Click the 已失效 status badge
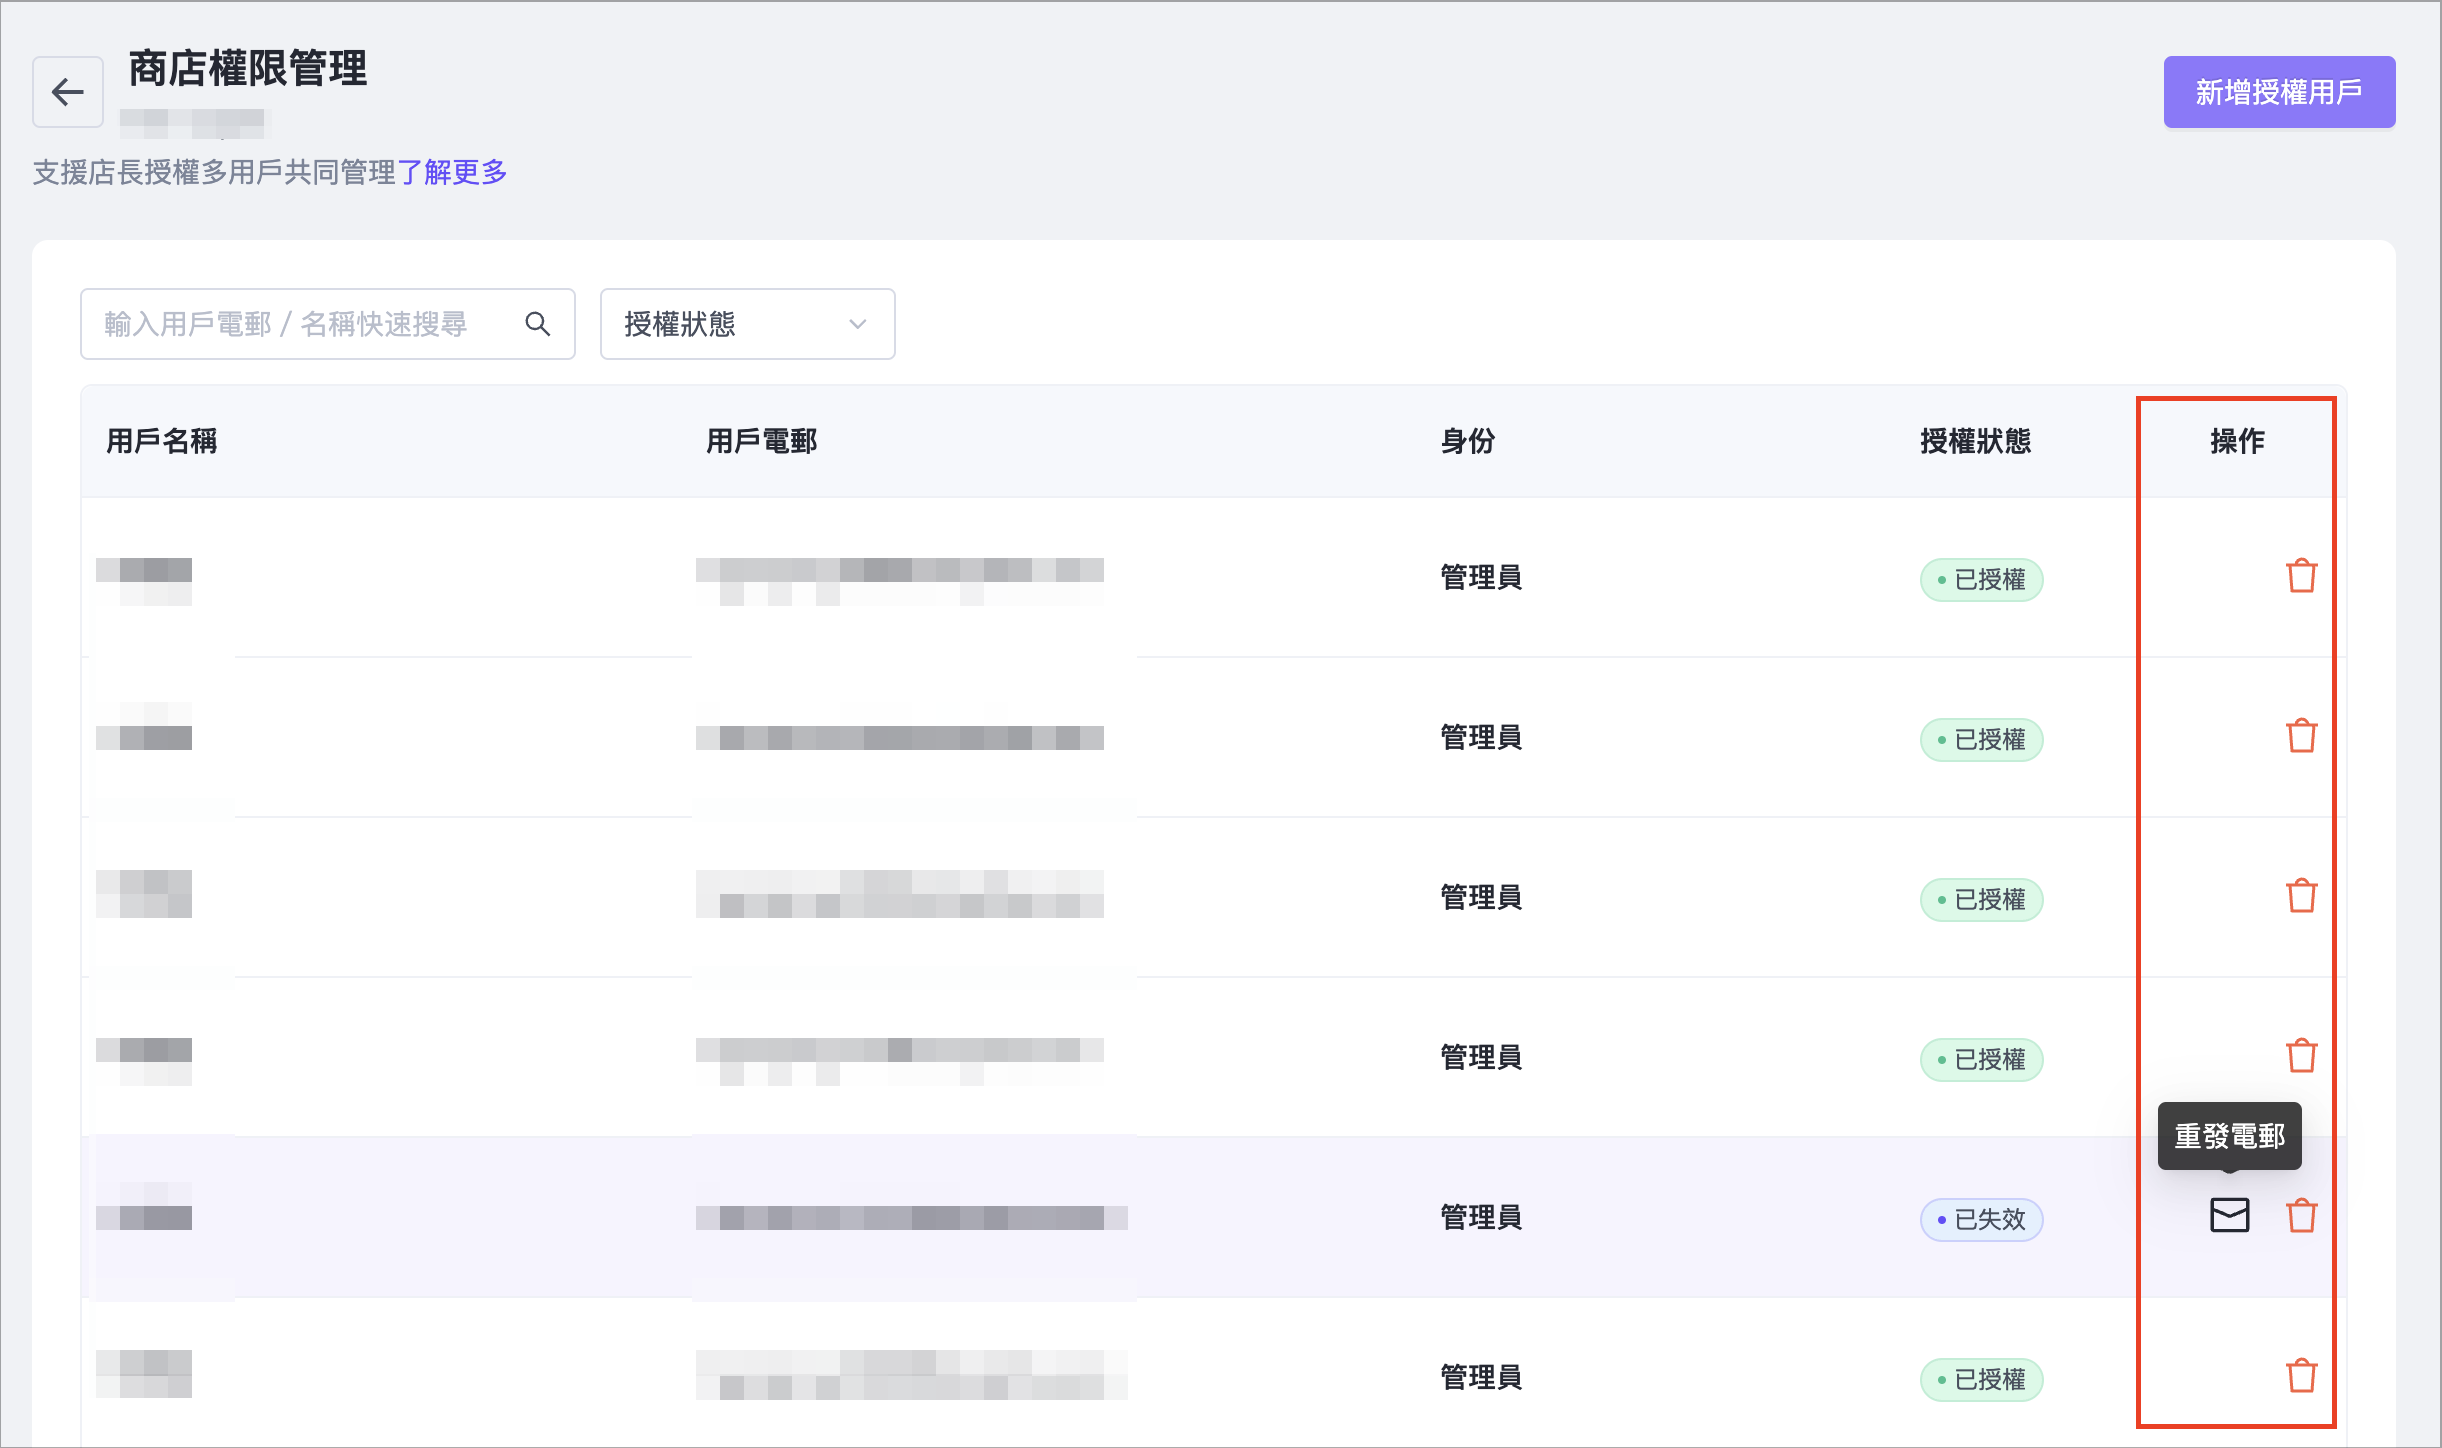2442x1448 pixels. click(1980, 1219)
